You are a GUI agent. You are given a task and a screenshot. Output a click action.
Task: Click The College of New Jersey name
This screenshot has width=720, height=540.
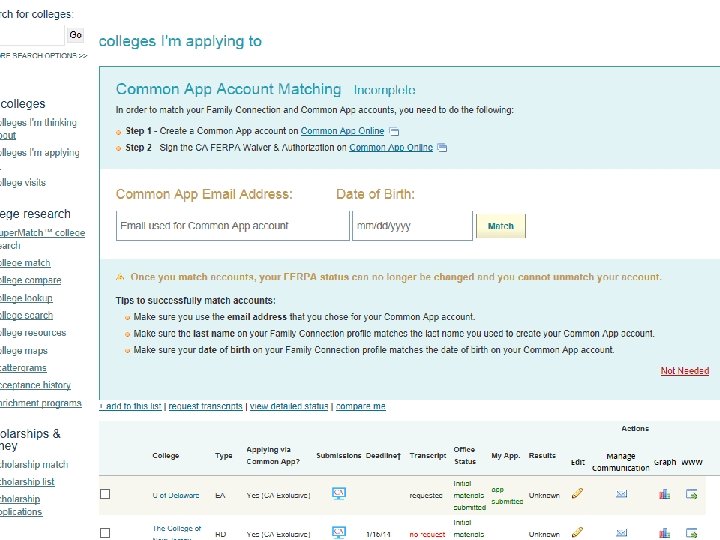pyautogui.click(x=176, y=533)
